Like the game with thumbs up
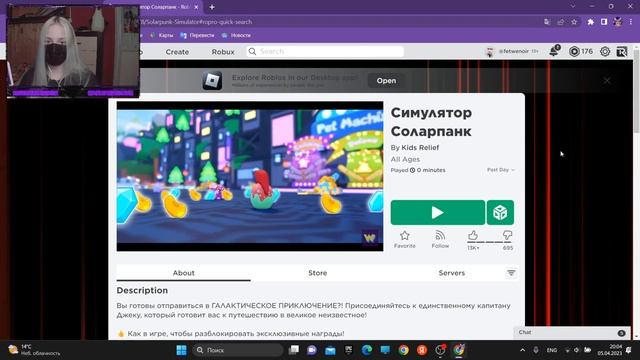 tap(473, 236)
